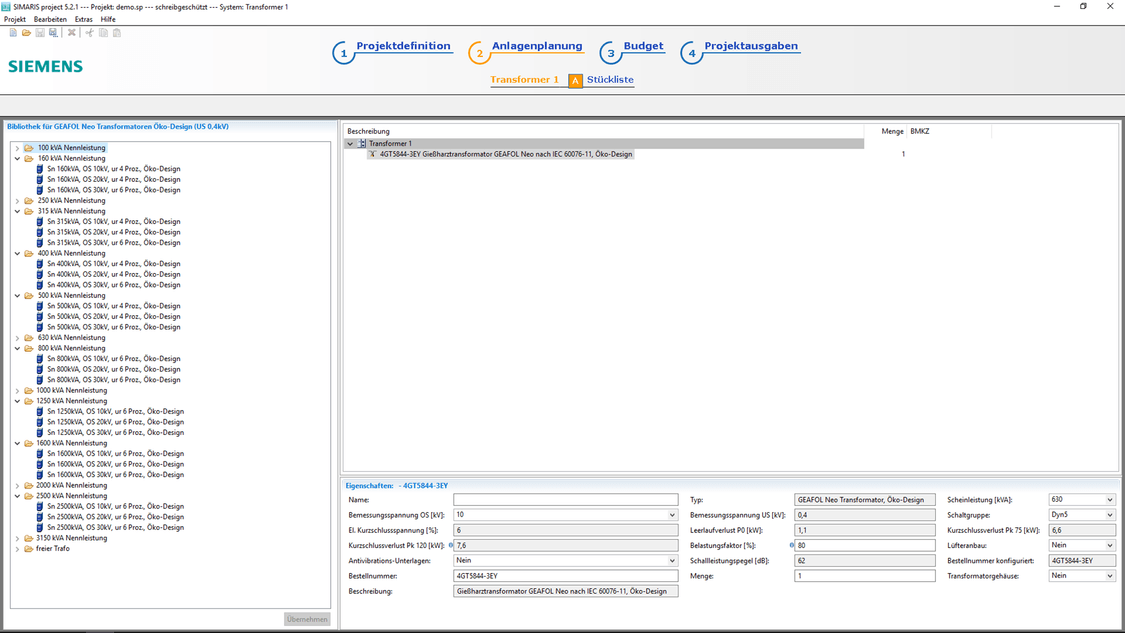Viewport: 1125px width, 633px height.
Task: Delete selection using the red X toolbar icon
Action: pyautogui.click(x=71, y=32)
